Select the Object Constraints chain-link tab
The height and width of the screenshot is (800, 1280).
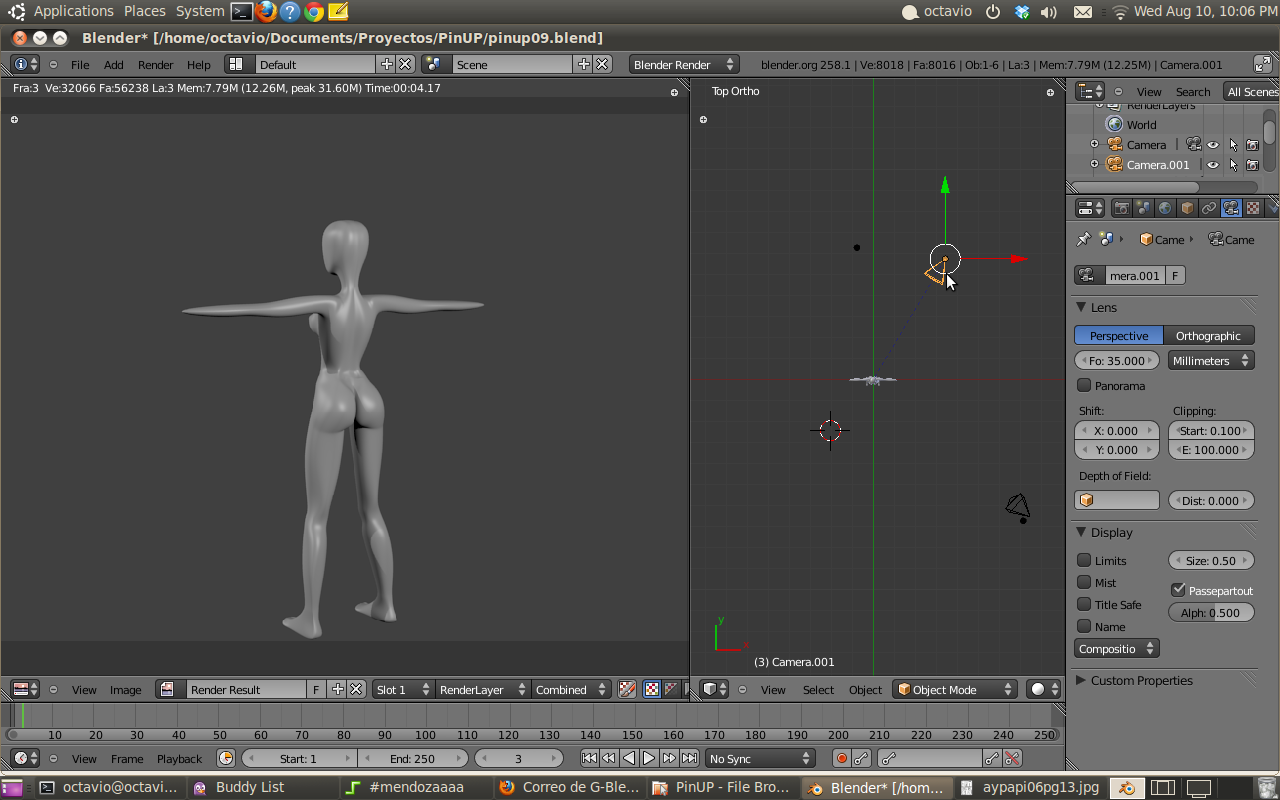point(1209,208)
